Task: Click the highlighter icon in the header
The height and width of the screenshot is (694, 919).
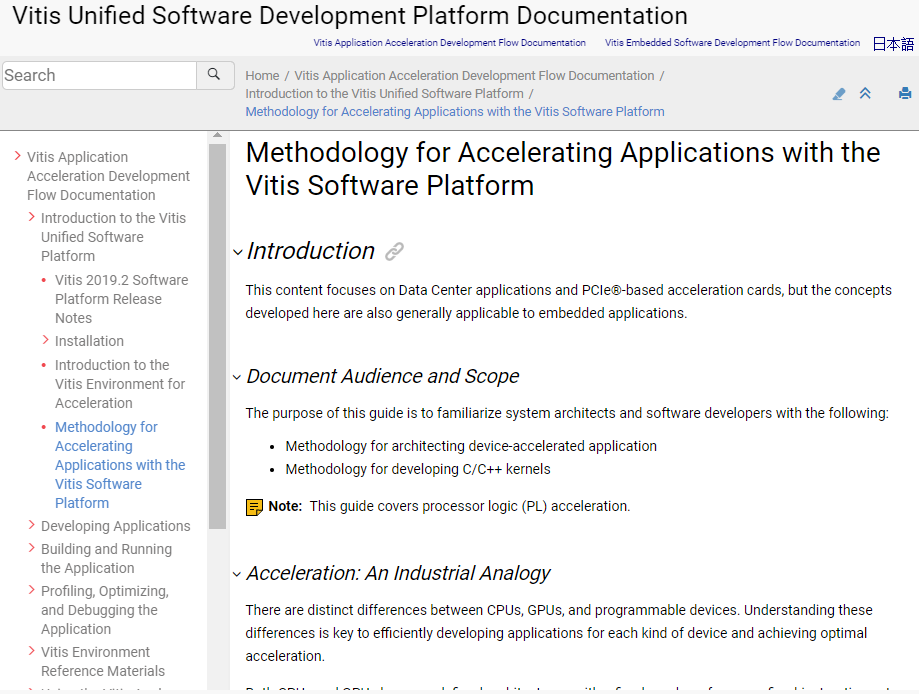Action: pos(838,94)
